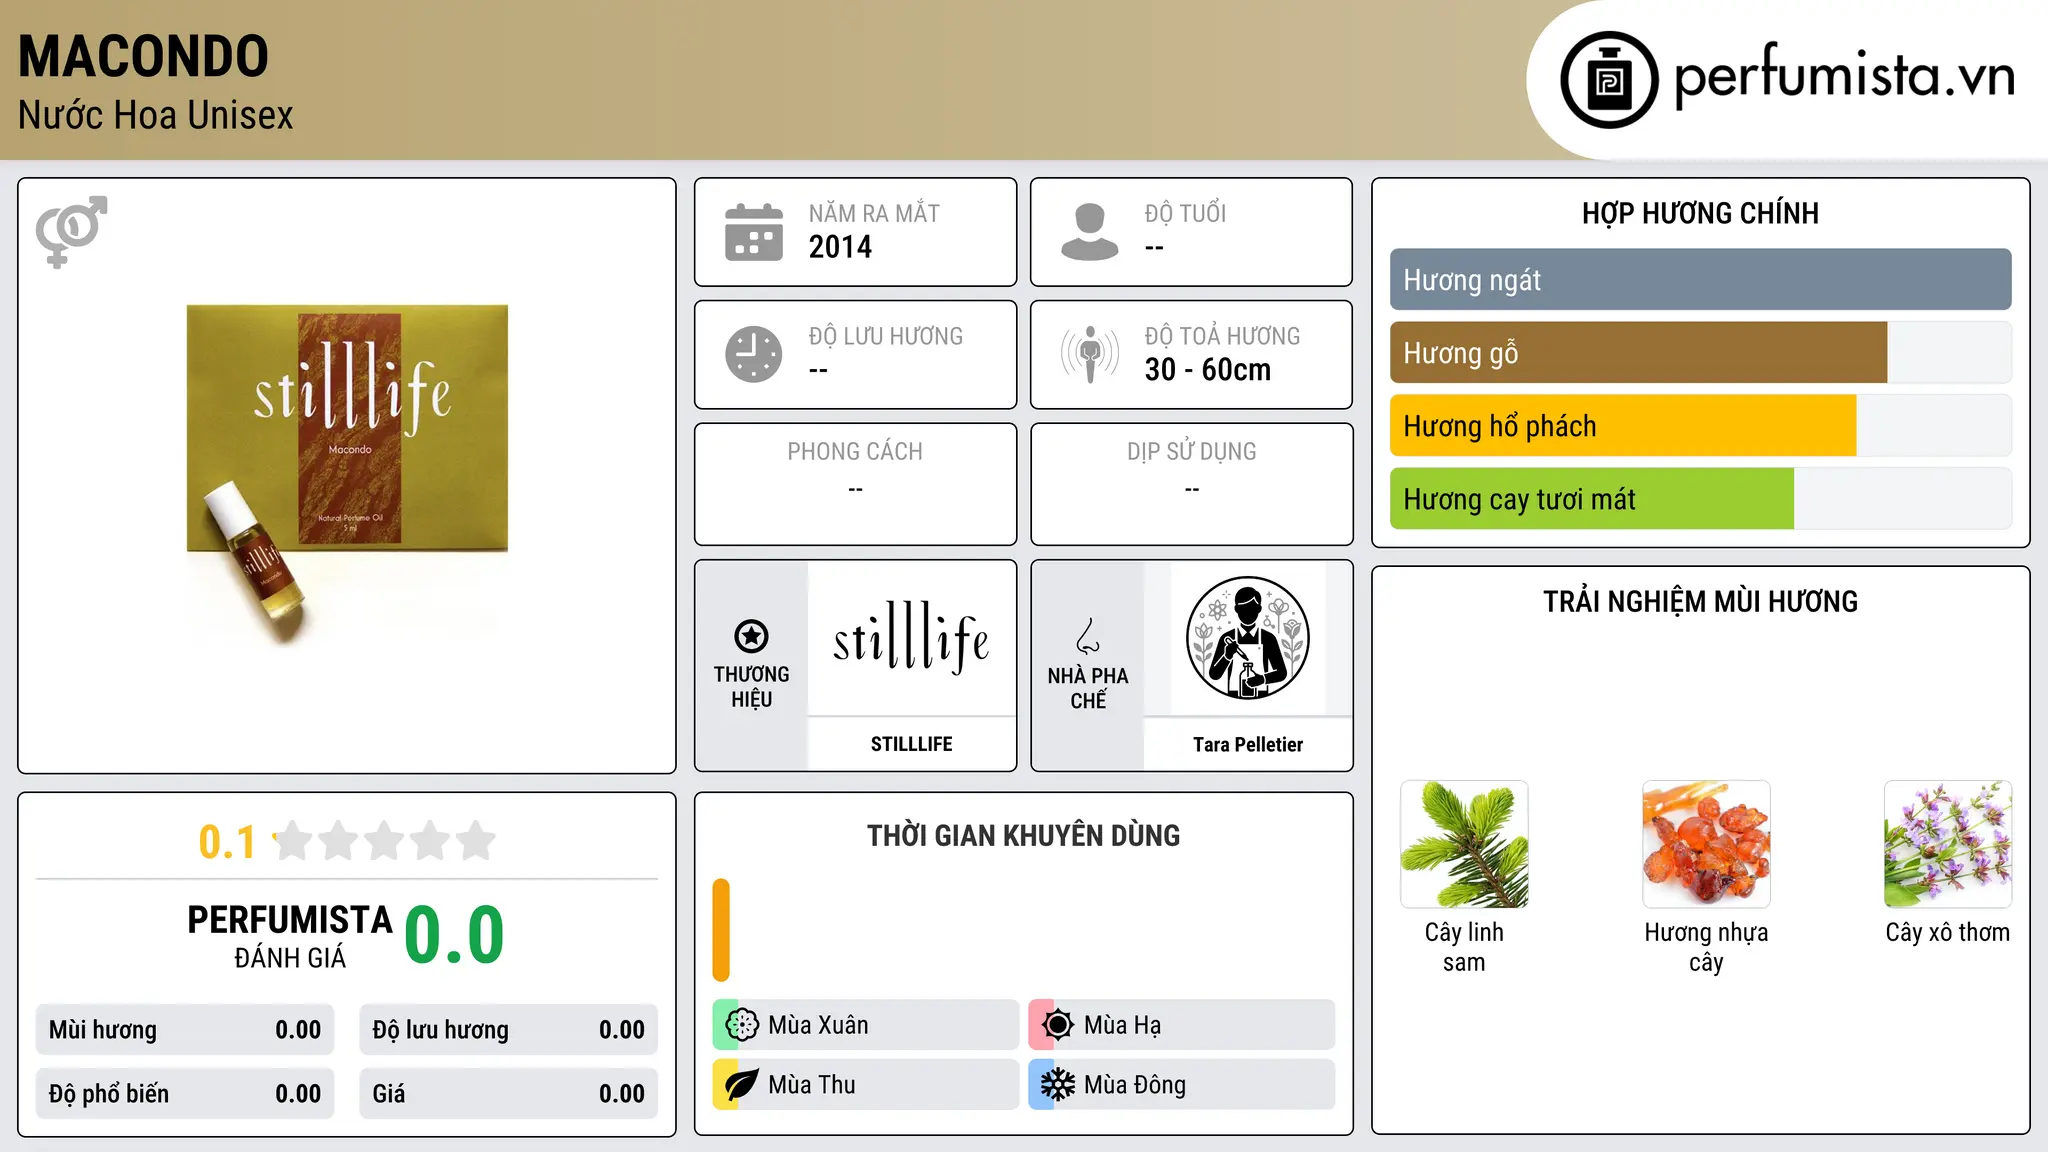Click the PERFUMISTA ĐÁNH GIÁ label
This screenshot has width=2048, height=1152.
[290, 936]
